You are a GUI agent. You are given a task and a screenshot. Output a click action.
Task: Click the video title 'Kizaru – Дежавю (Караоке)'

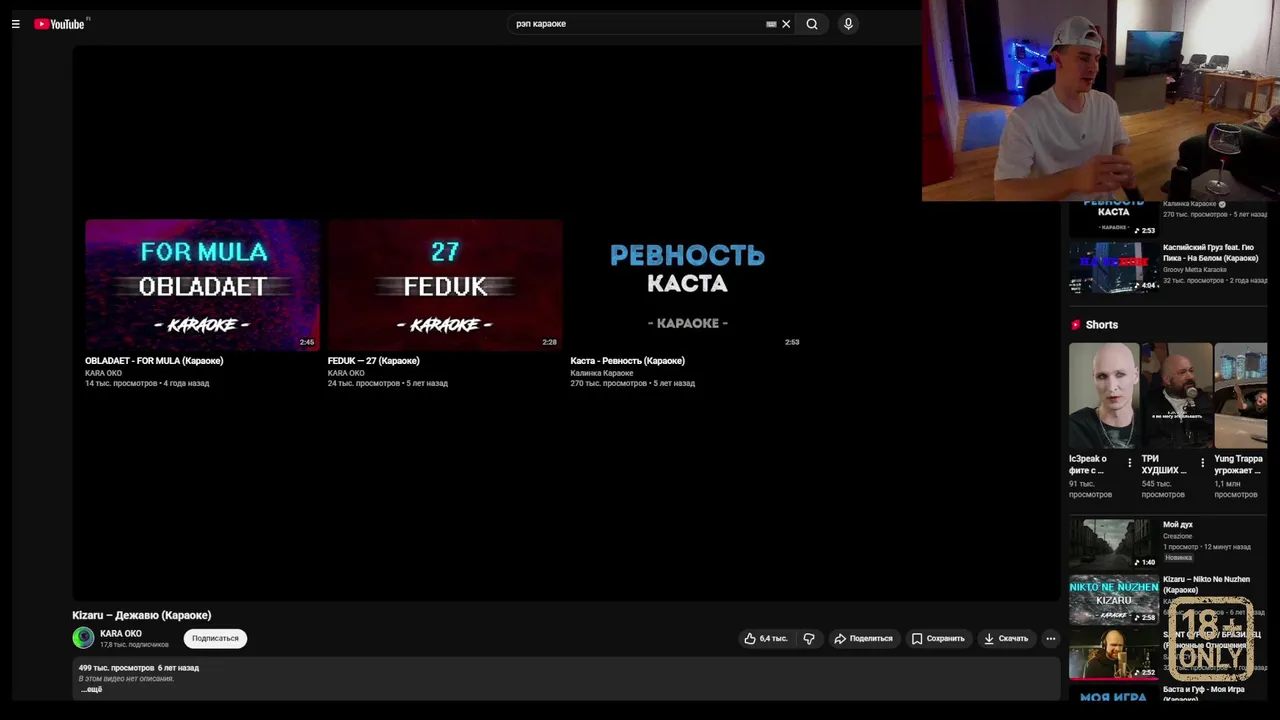pyautogui.click(x=142, y=615)
